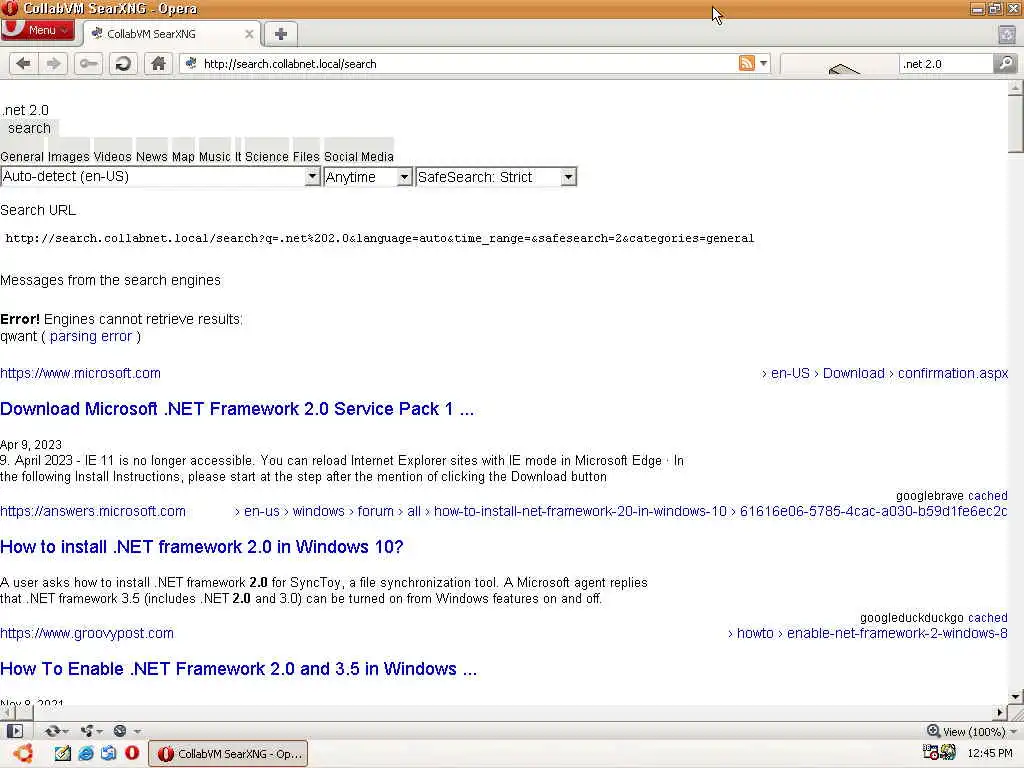Open How To Enable .NET Framework 2.0 and 3.5 result
Screen dimensions: 1024x768
pyautogui.click(x=238, y=669)
